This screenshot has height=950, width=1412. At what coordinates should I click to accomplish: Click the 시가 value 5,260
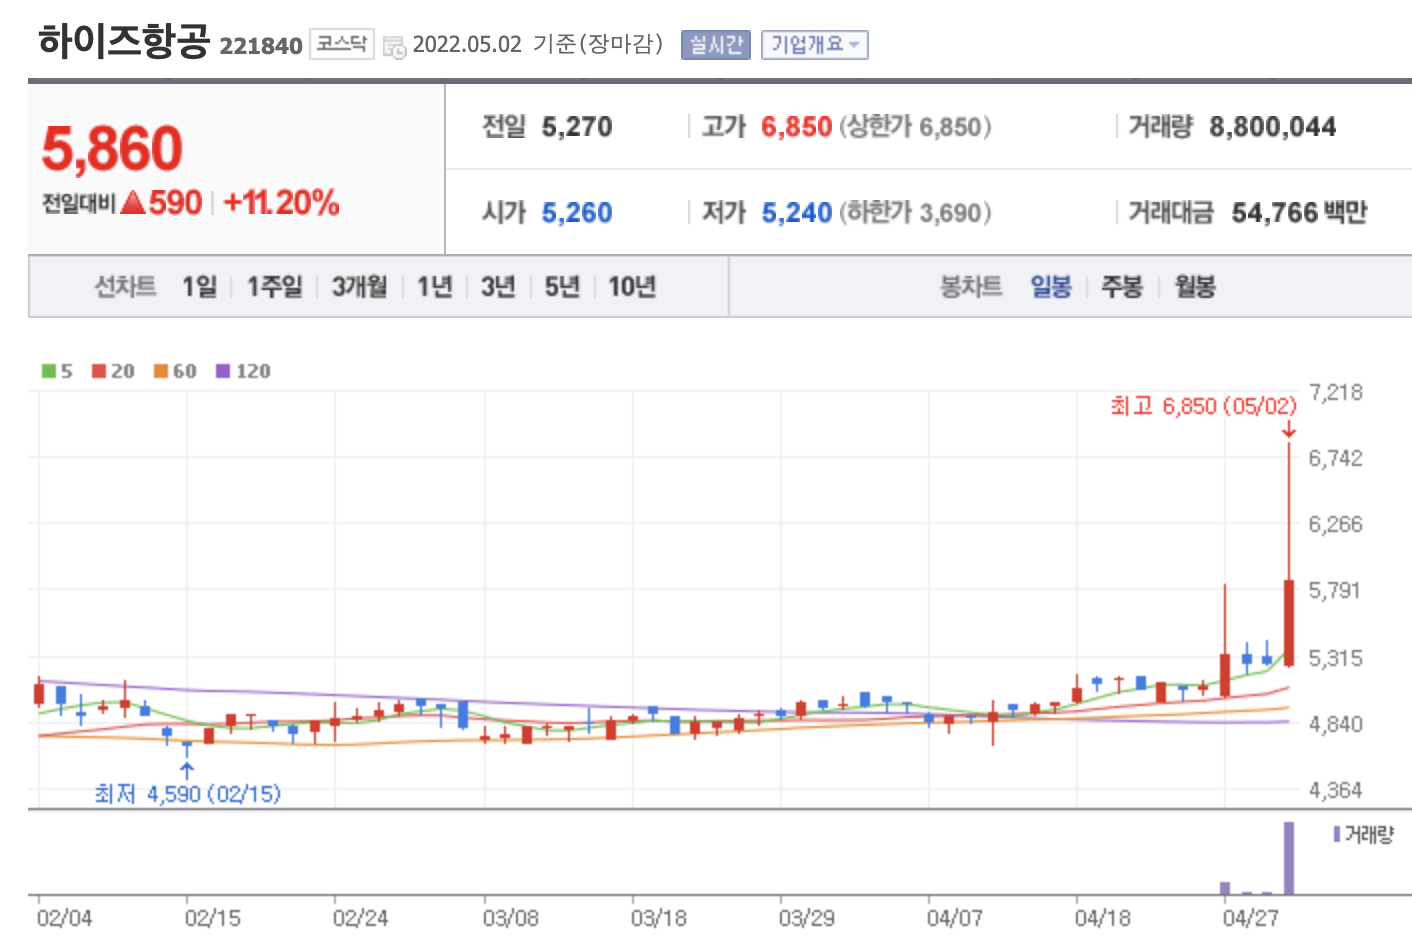pos(577,213)
